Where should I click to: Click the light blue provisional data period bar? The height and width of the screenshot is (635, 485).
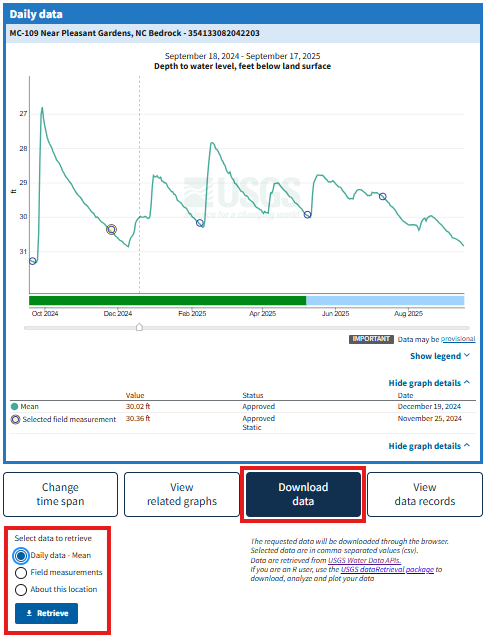(385, 300)
